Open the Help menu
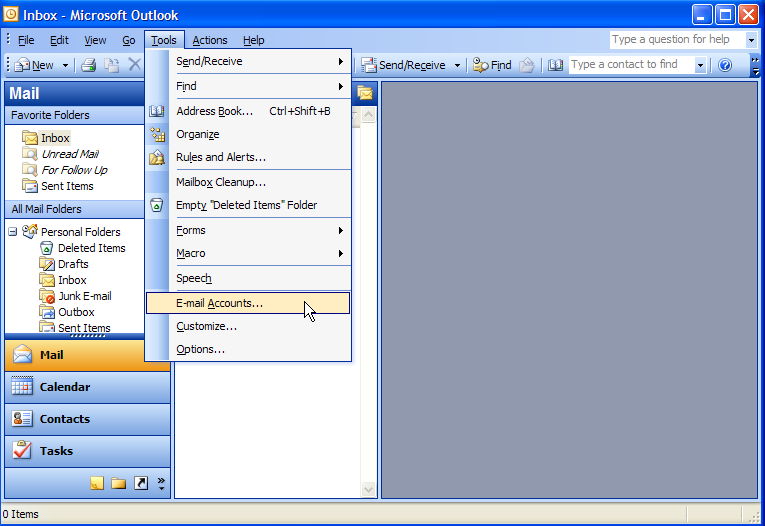This screenshot has height=526, width=765. tap(254, 40)
